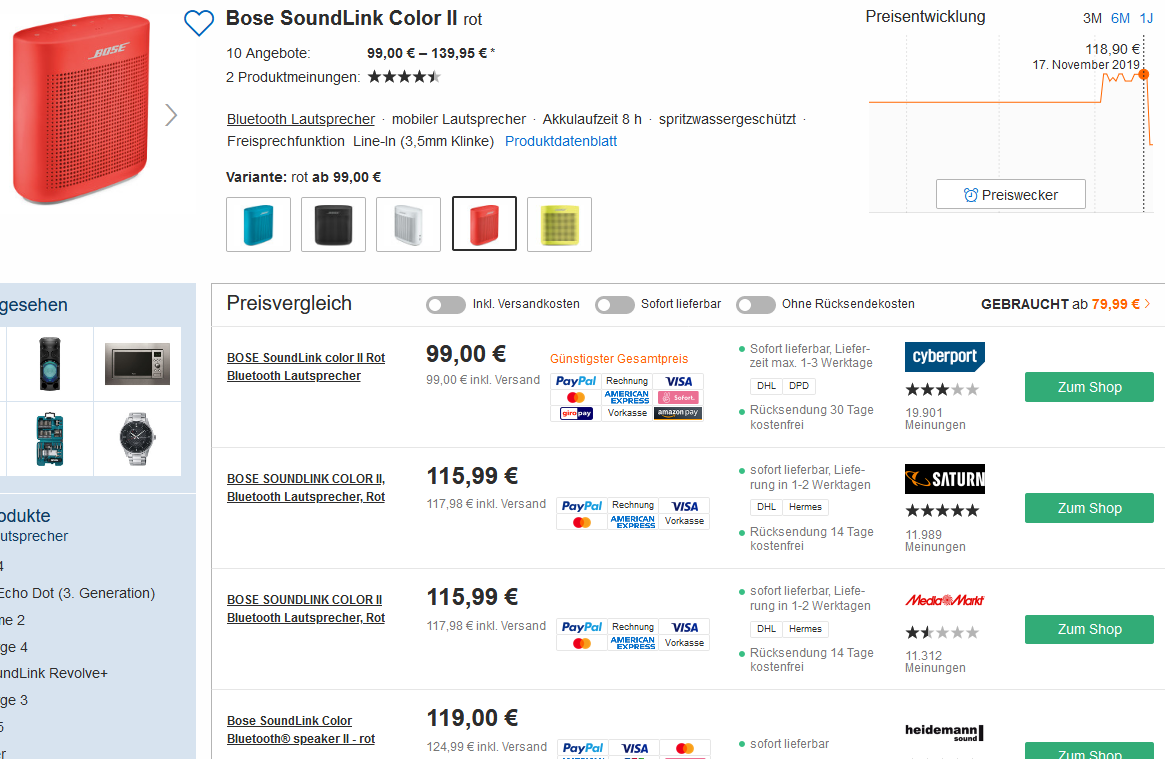Open the microwave product thumbnail
The height and width of the screenshot is (759, 1165).
click(x=138, y=364)
